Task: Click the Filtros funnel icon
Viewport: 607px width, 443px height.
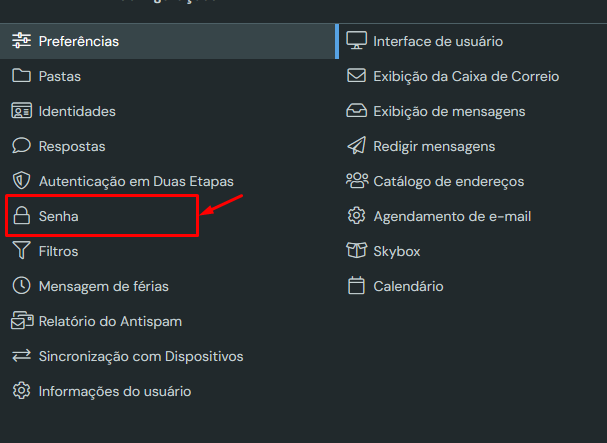Action: (21, 251)
